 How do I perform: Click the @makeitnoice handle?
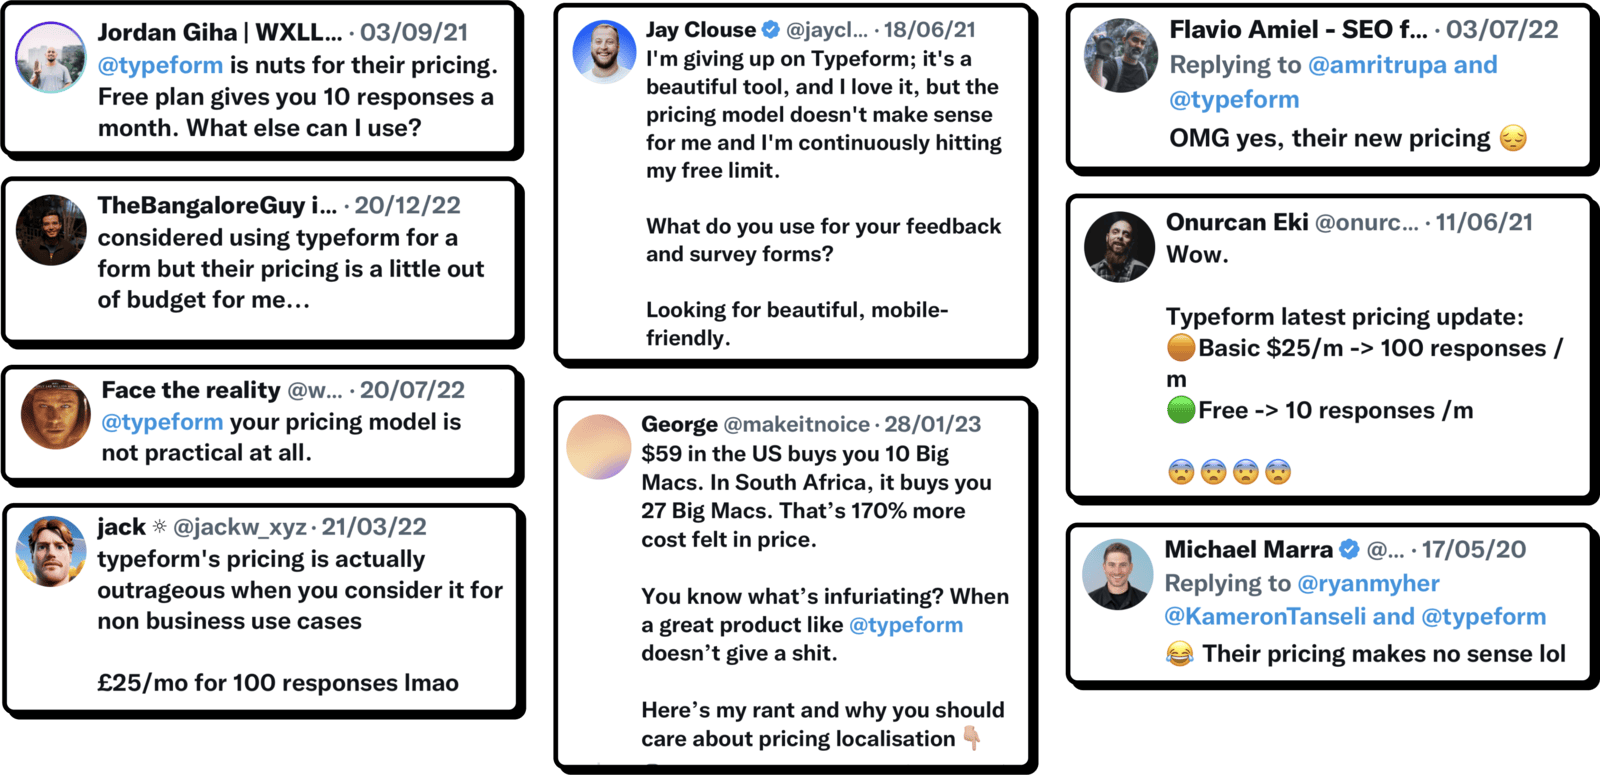[x=796, y=424]
